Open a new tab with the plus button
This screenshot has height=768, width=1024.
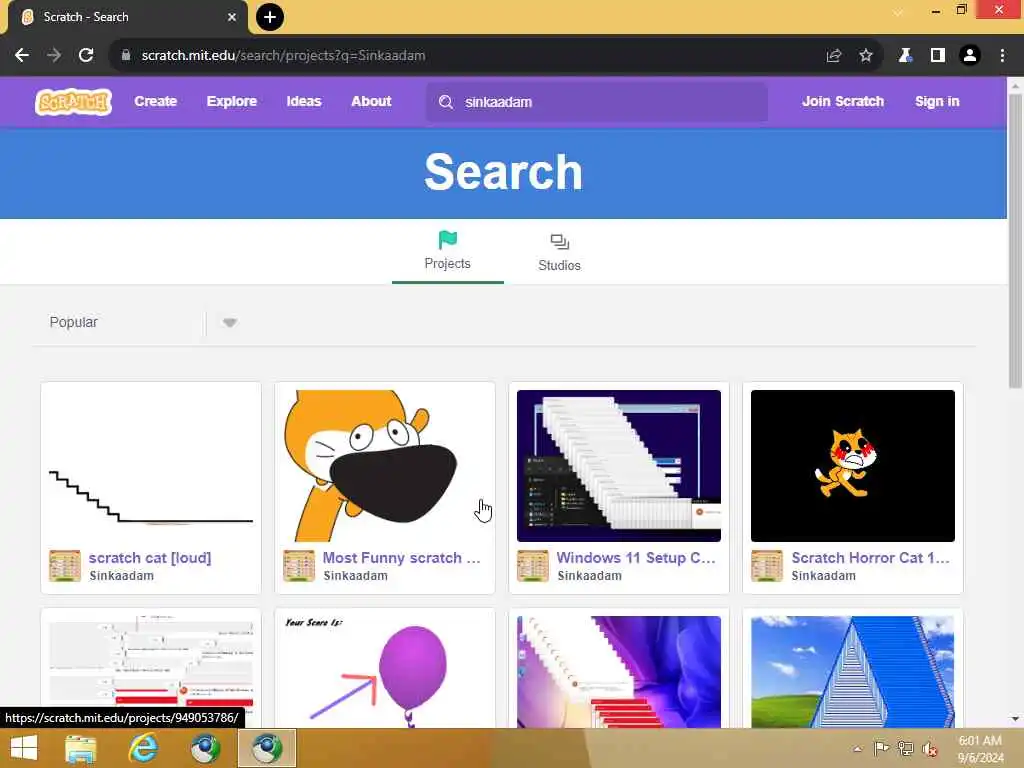point(270,17)
